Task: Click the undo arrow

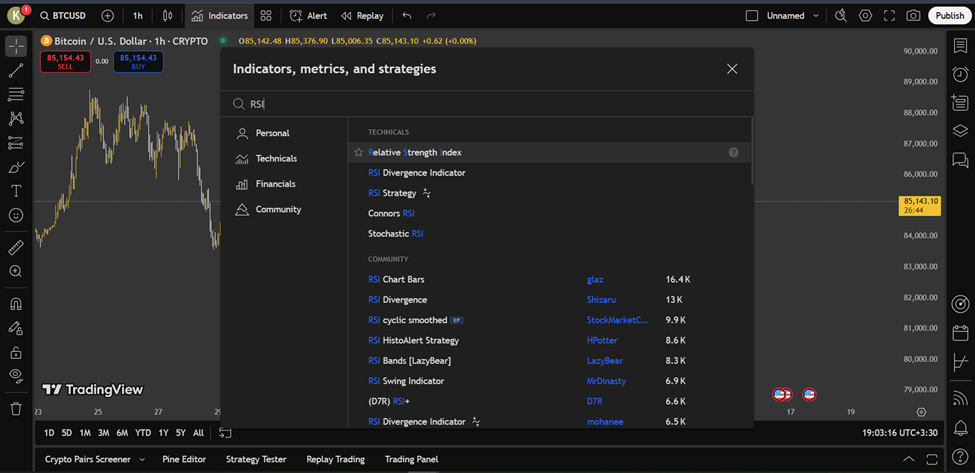Action: pos(407,16)
